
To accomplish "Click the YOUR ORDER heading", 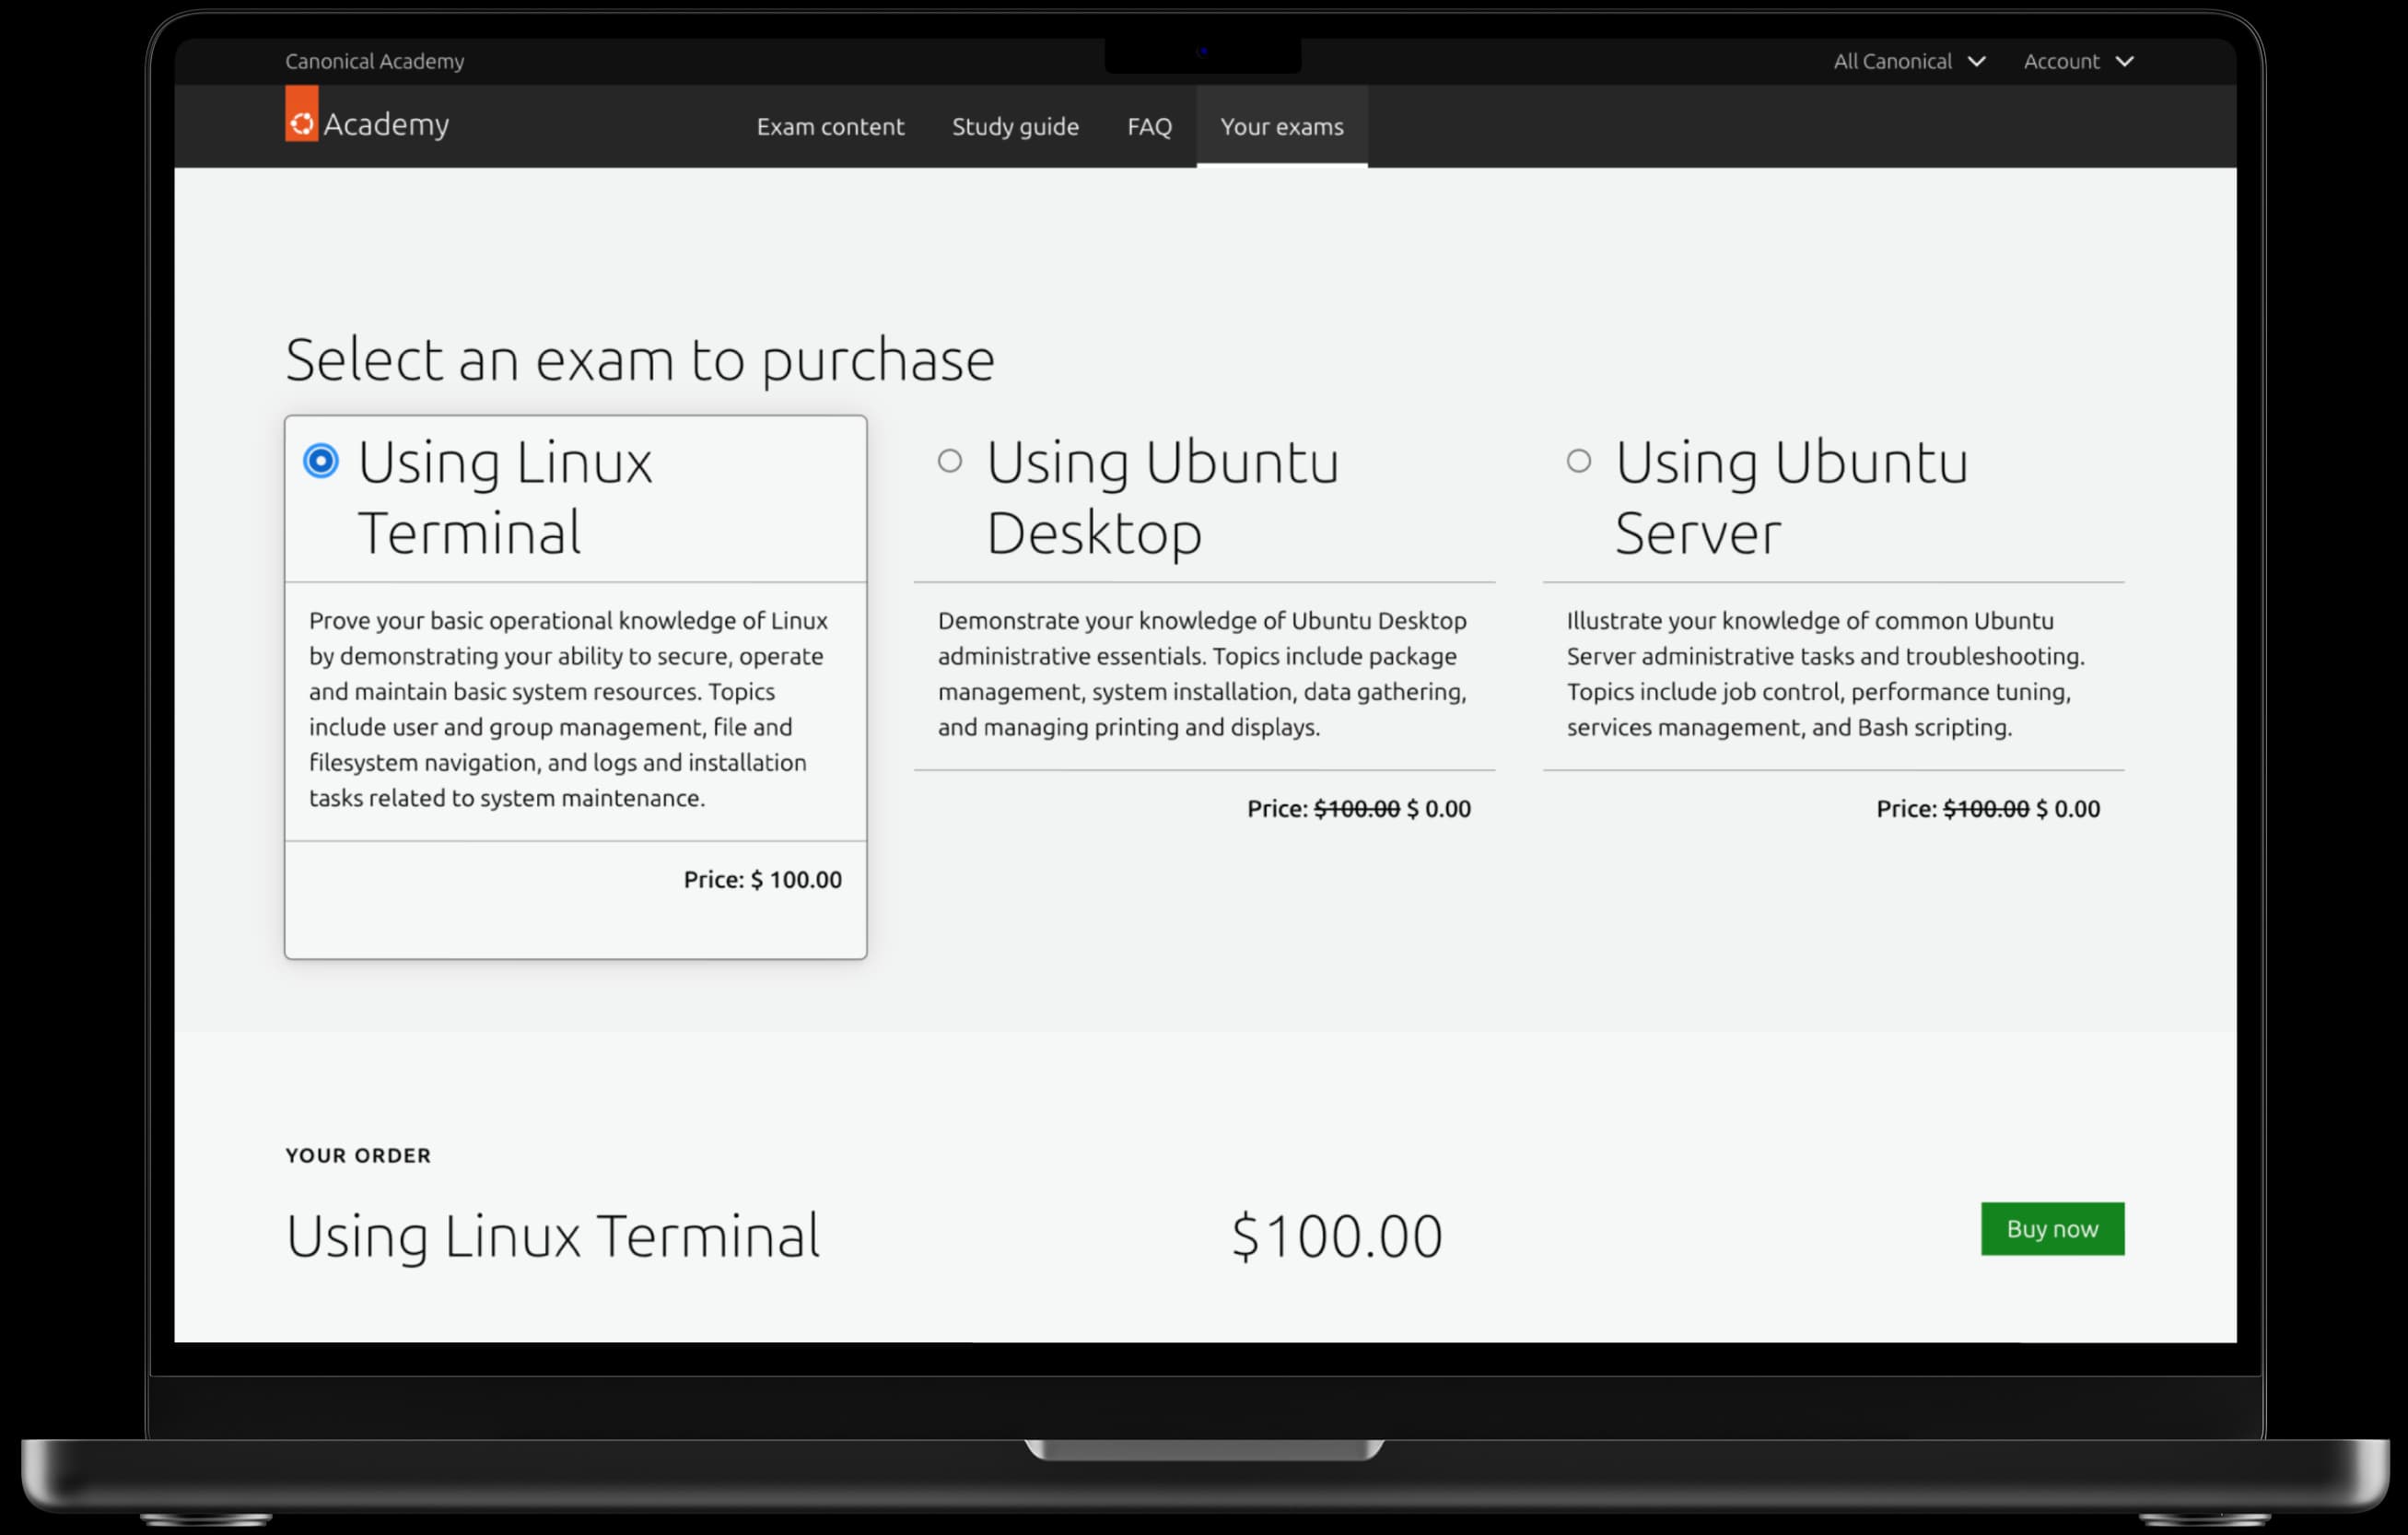I will click(x=358, y=1155).
